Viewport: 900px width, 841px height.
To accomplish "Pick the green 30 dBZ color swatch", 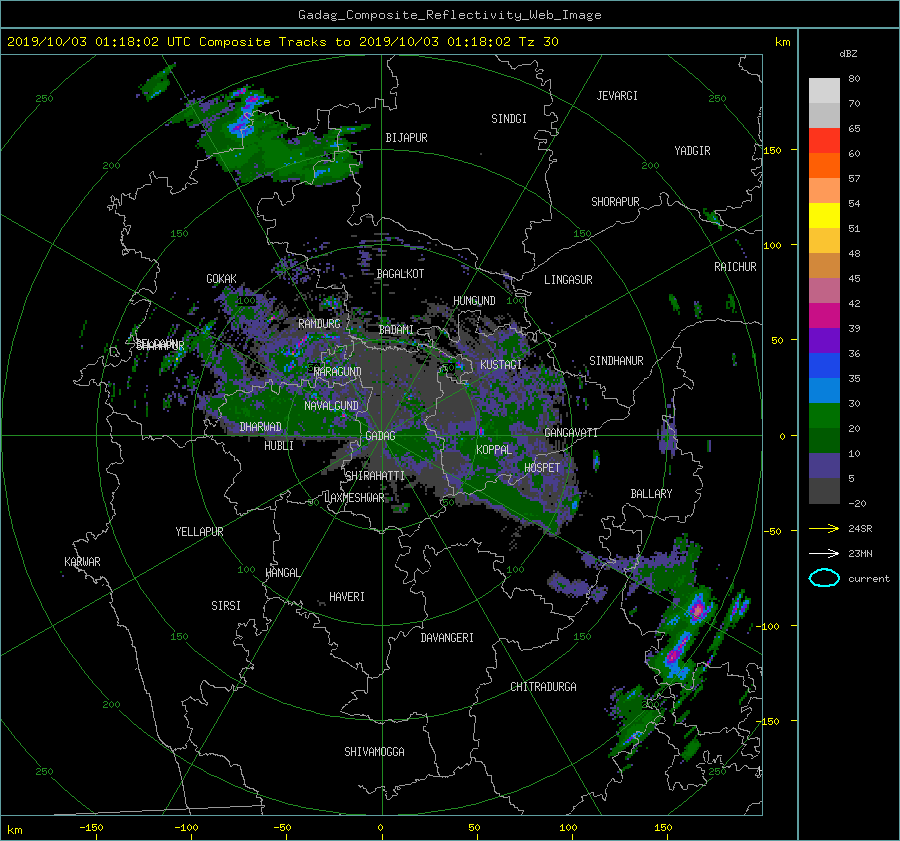I will pyautogui.click(x=824, y=415).
